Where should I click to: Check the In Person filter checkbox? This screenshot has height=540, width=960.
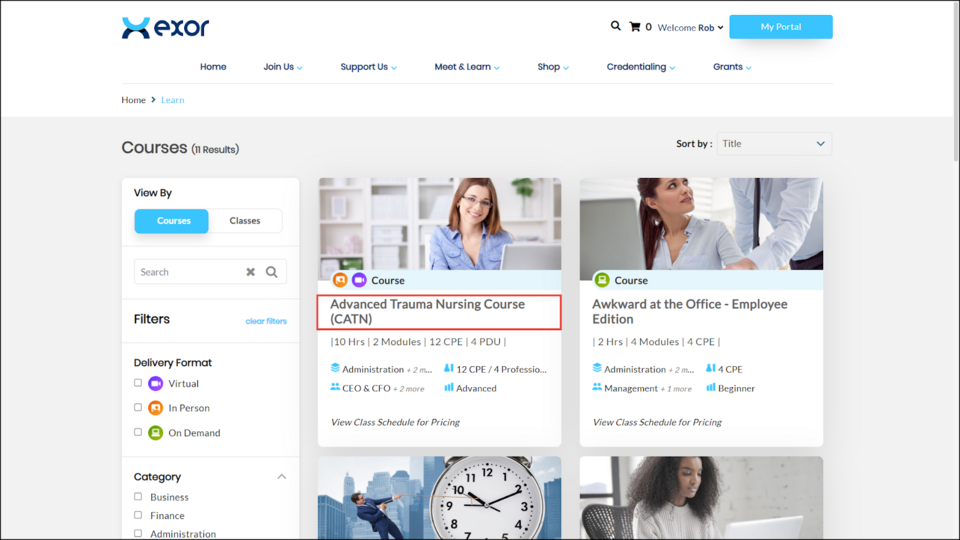(x=138, y=408)
